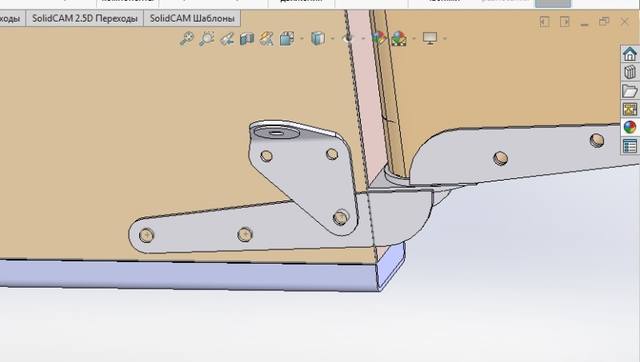This screenshot has height=362, width=640.
Task: Open the Custom Properties list pane
Action: coord(630,146)
